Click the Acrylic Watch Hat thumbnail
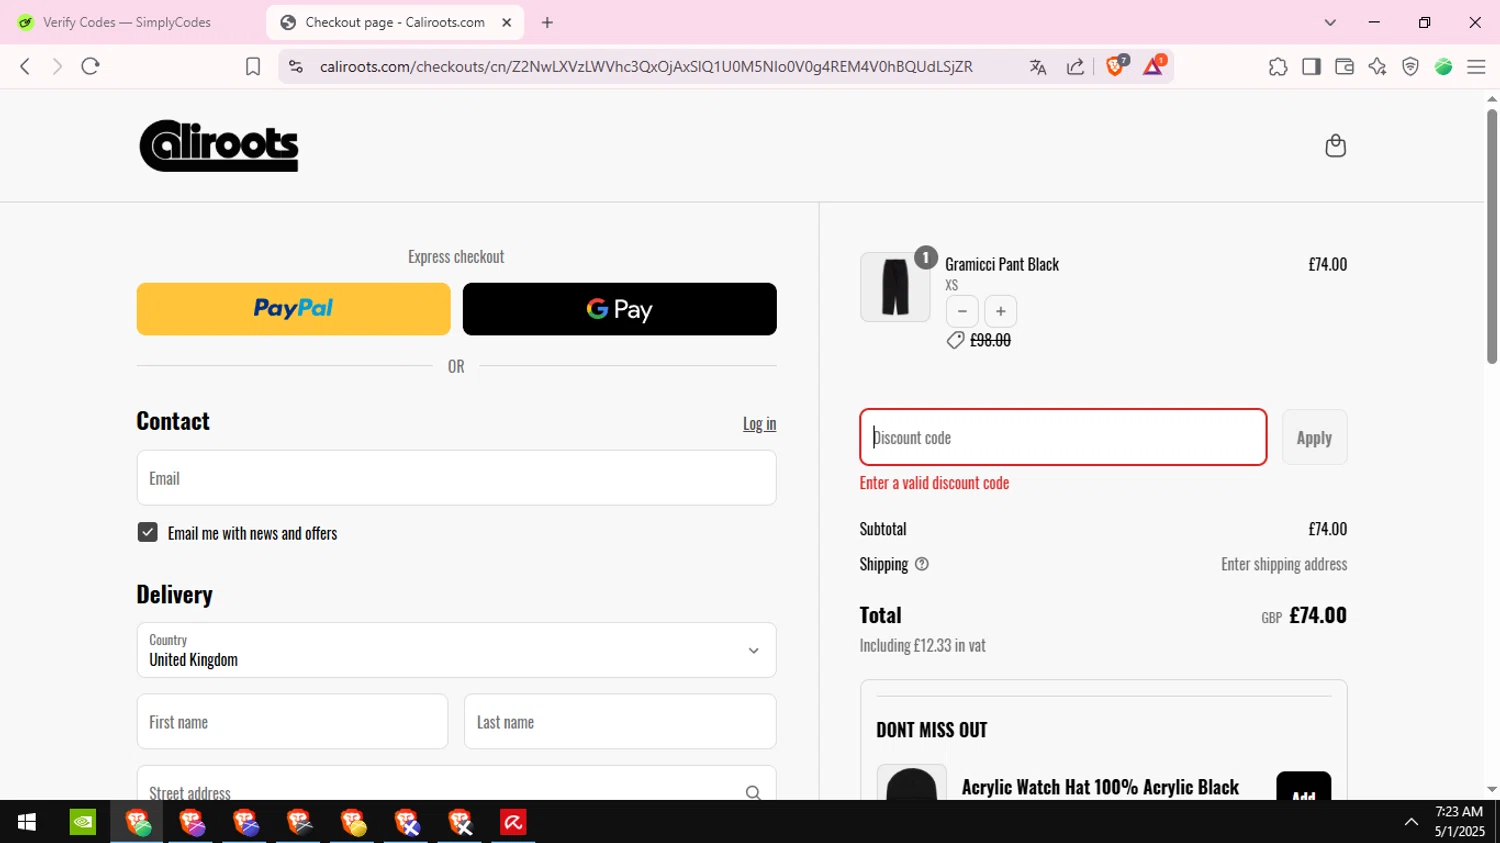 (x=912, y=783)
